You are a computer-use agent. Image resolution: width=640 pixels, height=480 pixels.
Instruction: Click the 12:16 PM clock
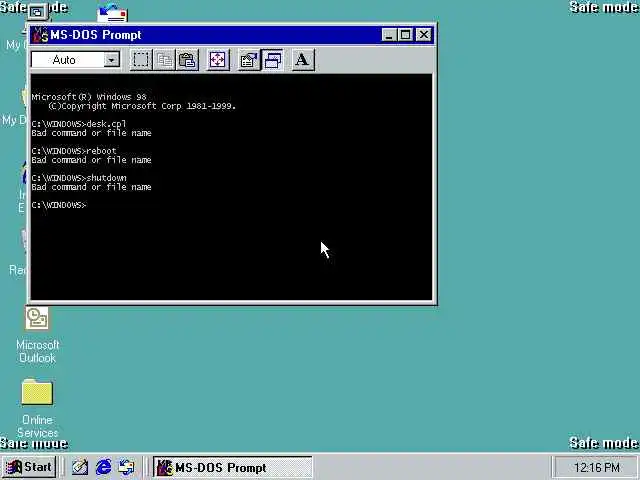[597, 467]
